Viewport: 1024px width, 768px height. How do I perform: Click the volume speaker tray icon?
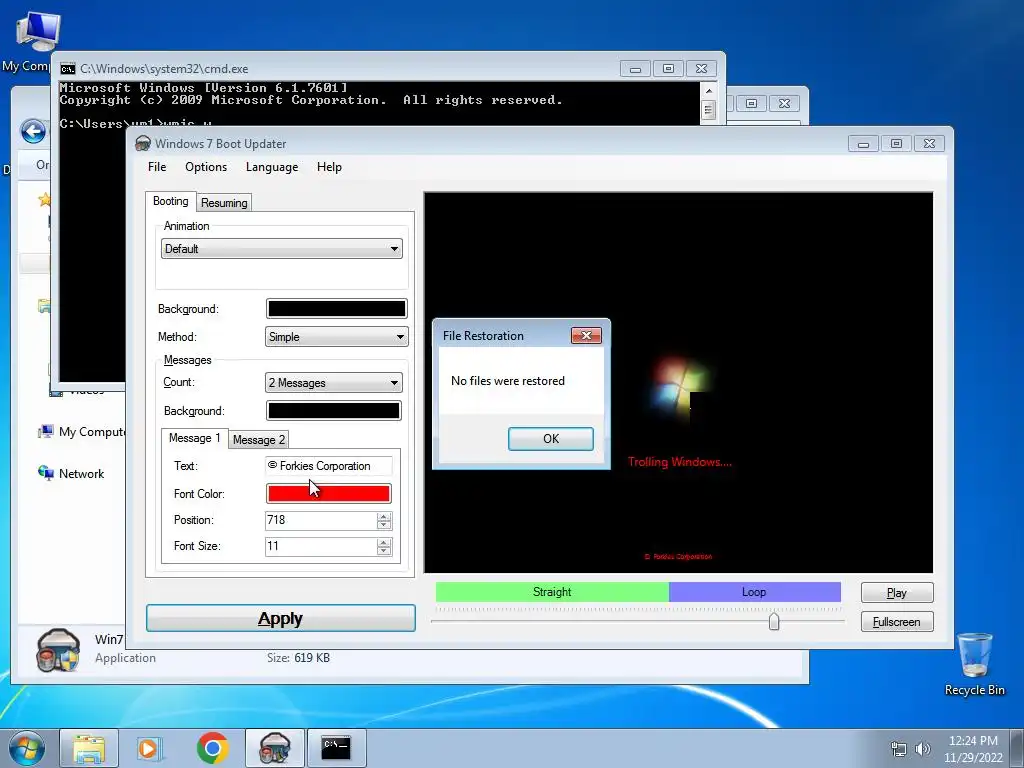click(x=923, y=749)
